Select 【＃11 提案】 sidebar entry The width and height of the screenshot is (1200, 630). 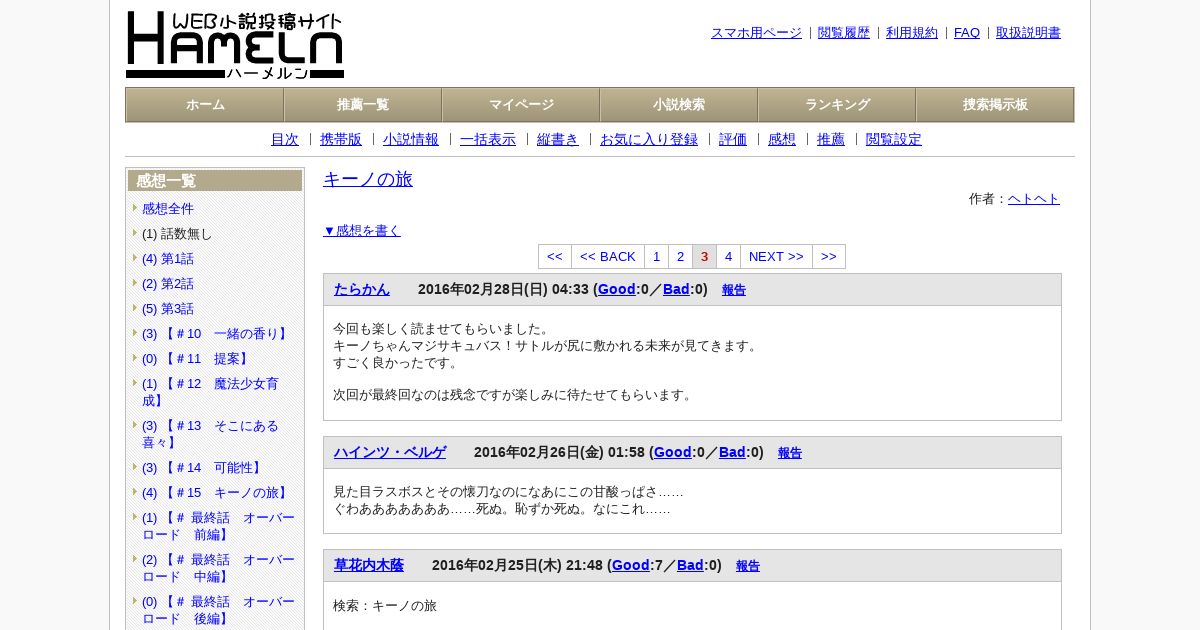pyautogui.click(x=197, y=359)
